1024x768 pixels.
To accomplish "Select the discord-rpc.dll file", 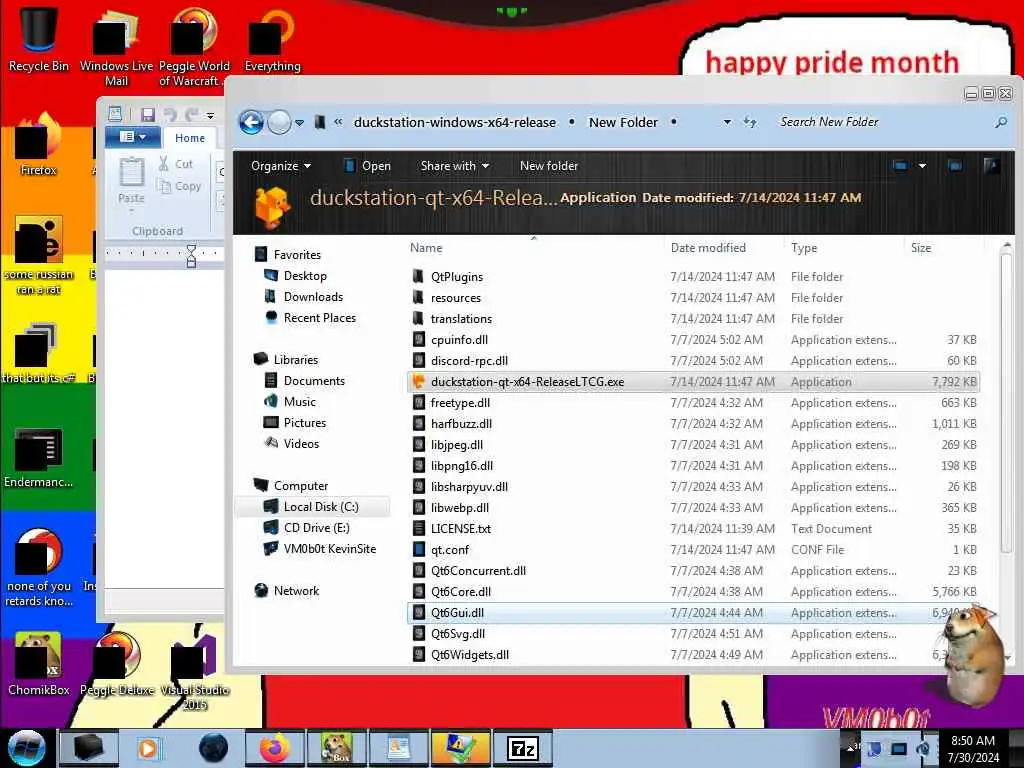I will click(x=469, y=360).
